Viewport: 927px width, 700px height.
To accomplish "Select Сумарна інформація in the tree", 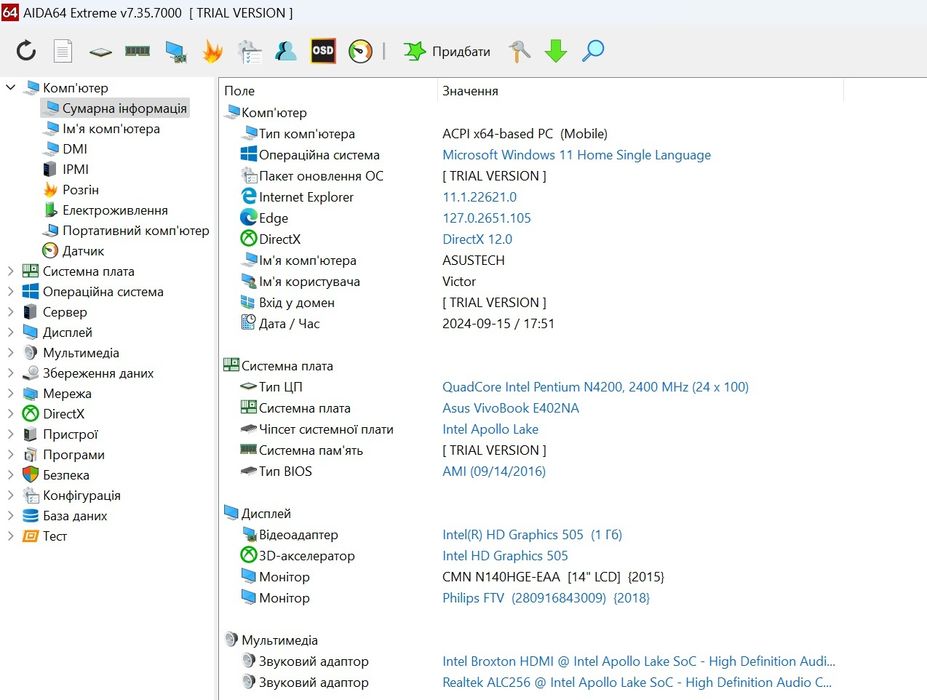I will [x=115, y=108].
